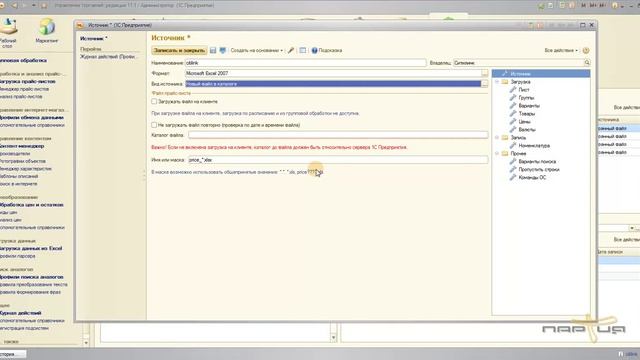Open Анализ цен link
Image resolution: width=640 pixels, height=360 pixels.
click(11, 220)
